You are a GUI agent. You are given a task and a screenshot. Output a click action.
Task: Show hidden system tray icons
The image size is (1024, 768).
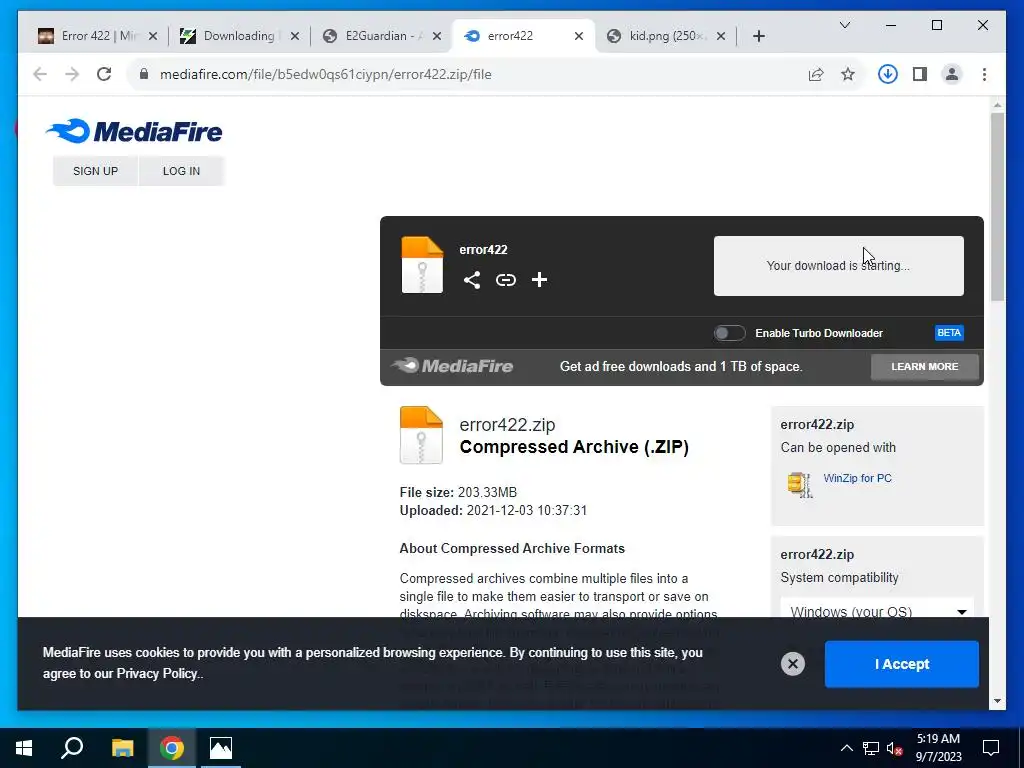tap(846, 748)
